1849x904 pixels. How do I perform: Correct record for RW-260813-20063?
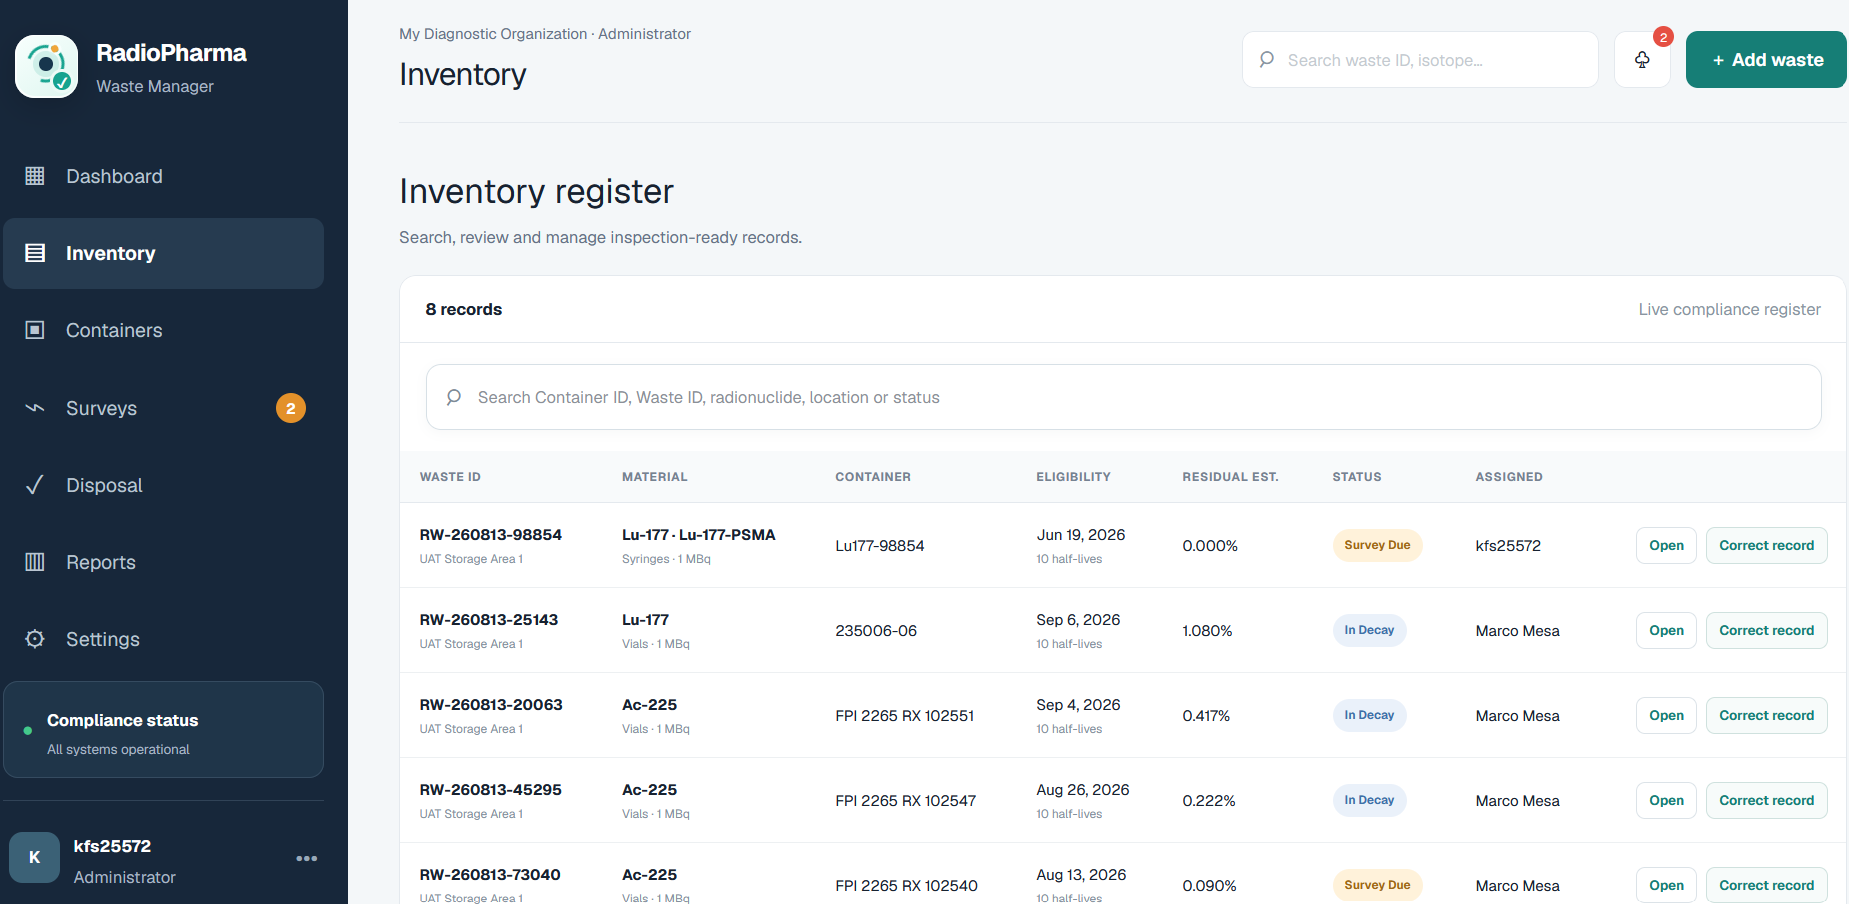[x=1766, y=715]
